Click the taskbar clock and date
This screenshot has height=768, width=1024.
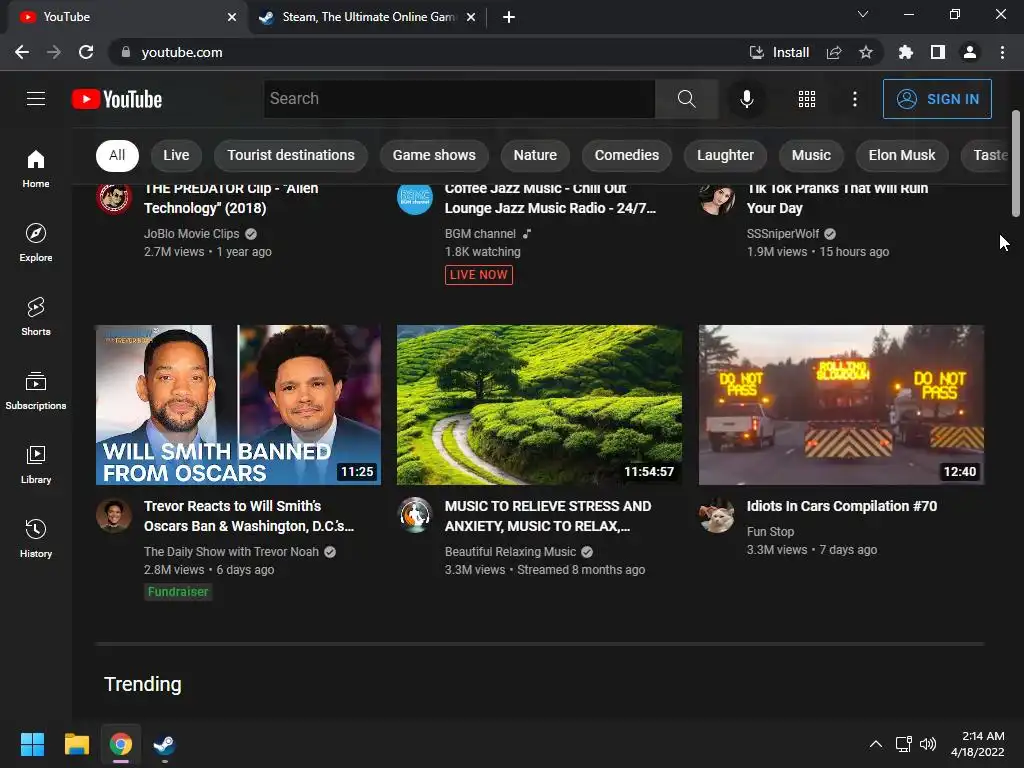[978, 744]
